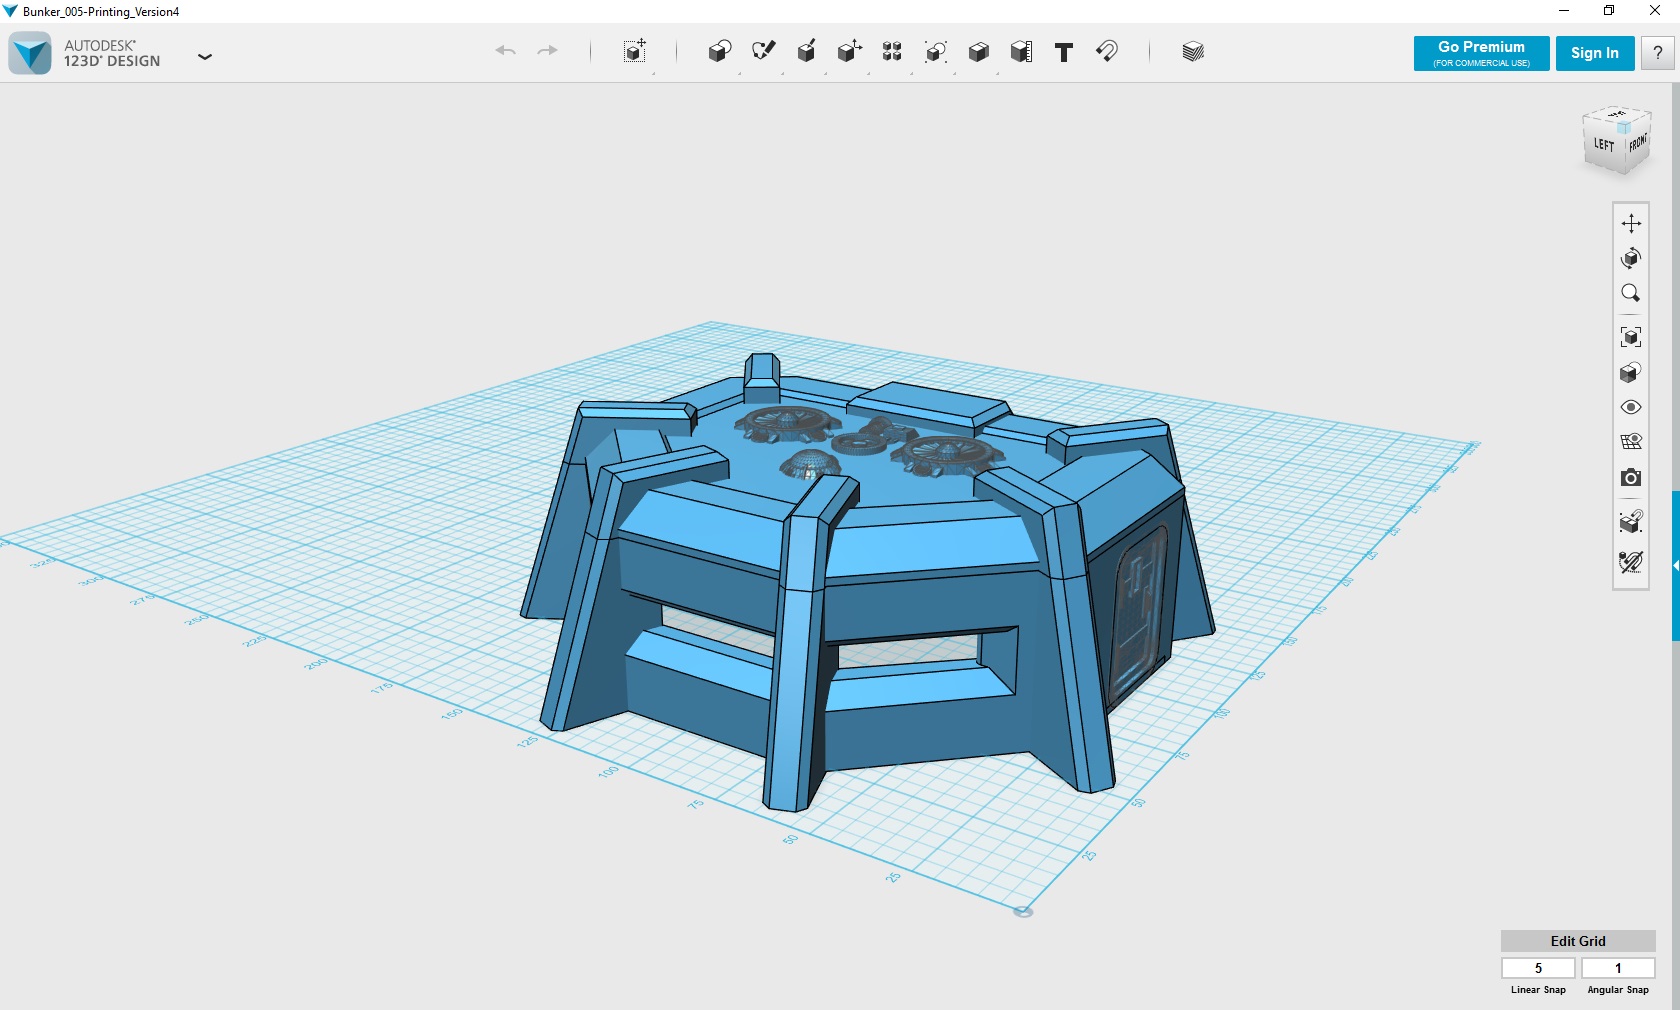Toggle grid visibility icon
The width and height of the screenshot is (1680, 1010).
pyautogui.click(x=1631, y=442)
